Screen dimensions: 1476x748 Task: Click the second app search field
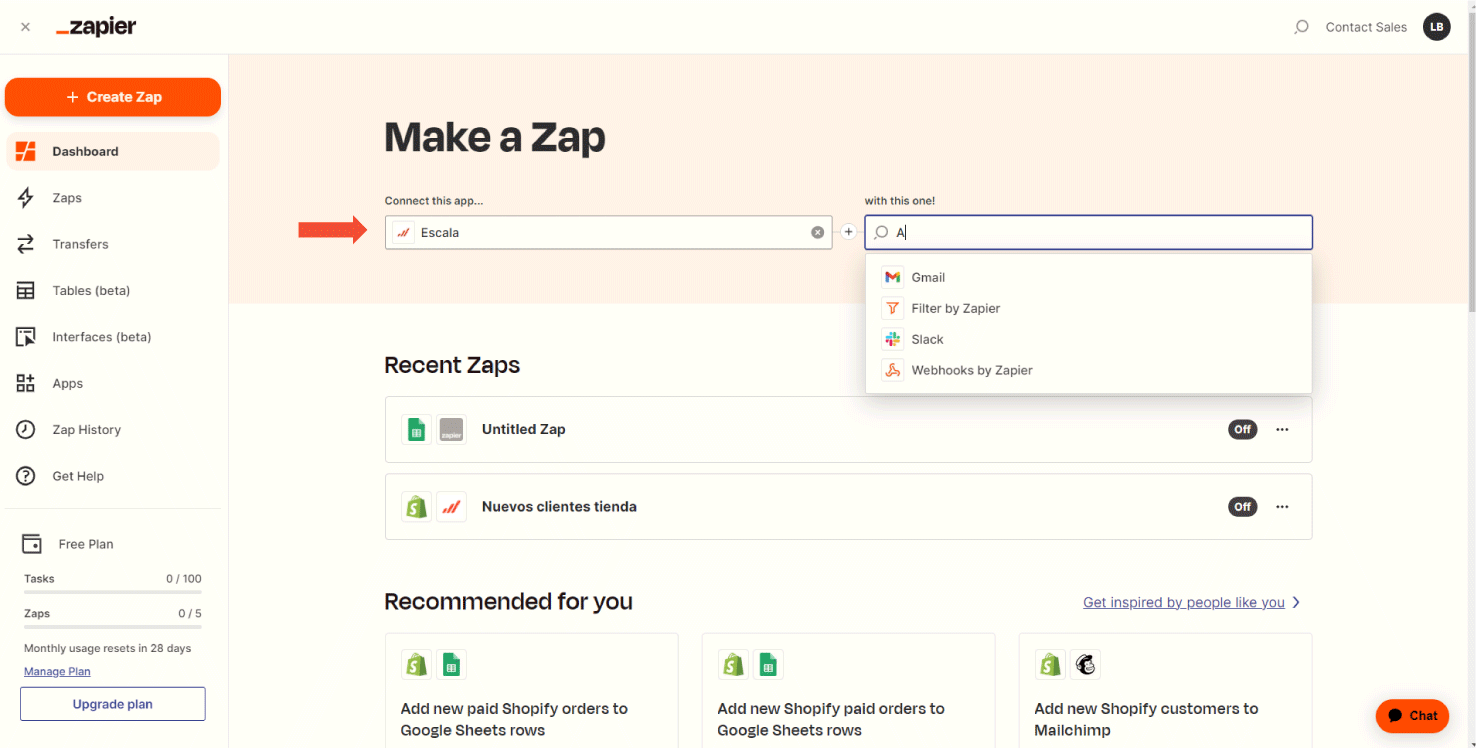[1088, 232]
